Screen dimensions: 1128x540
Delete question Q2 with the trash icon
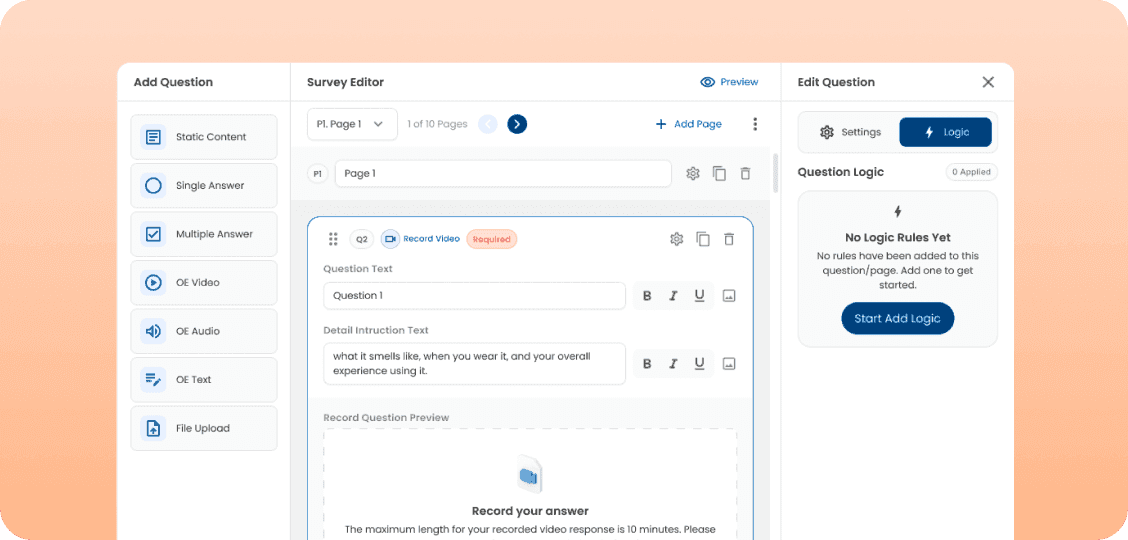point(729,239)
